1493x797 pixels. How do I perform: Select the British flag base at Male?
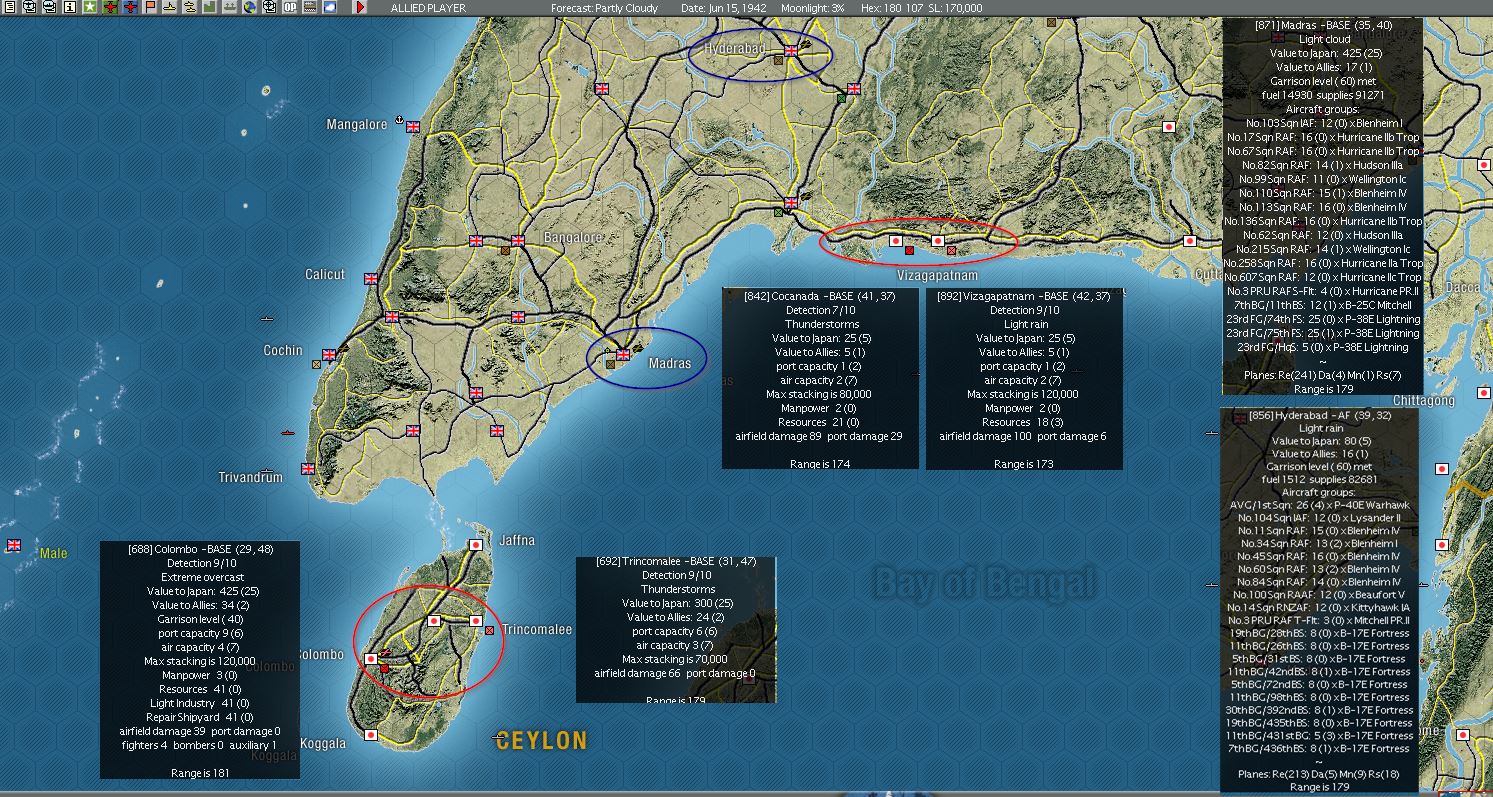[14, 545]
